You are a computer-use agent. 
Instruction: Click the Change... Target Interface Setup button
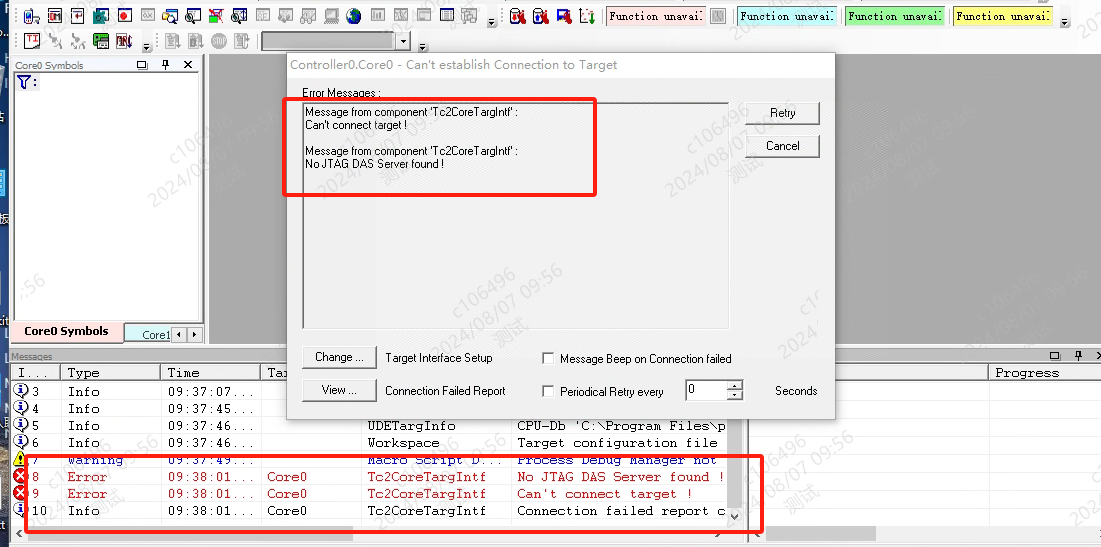(338, 357)
